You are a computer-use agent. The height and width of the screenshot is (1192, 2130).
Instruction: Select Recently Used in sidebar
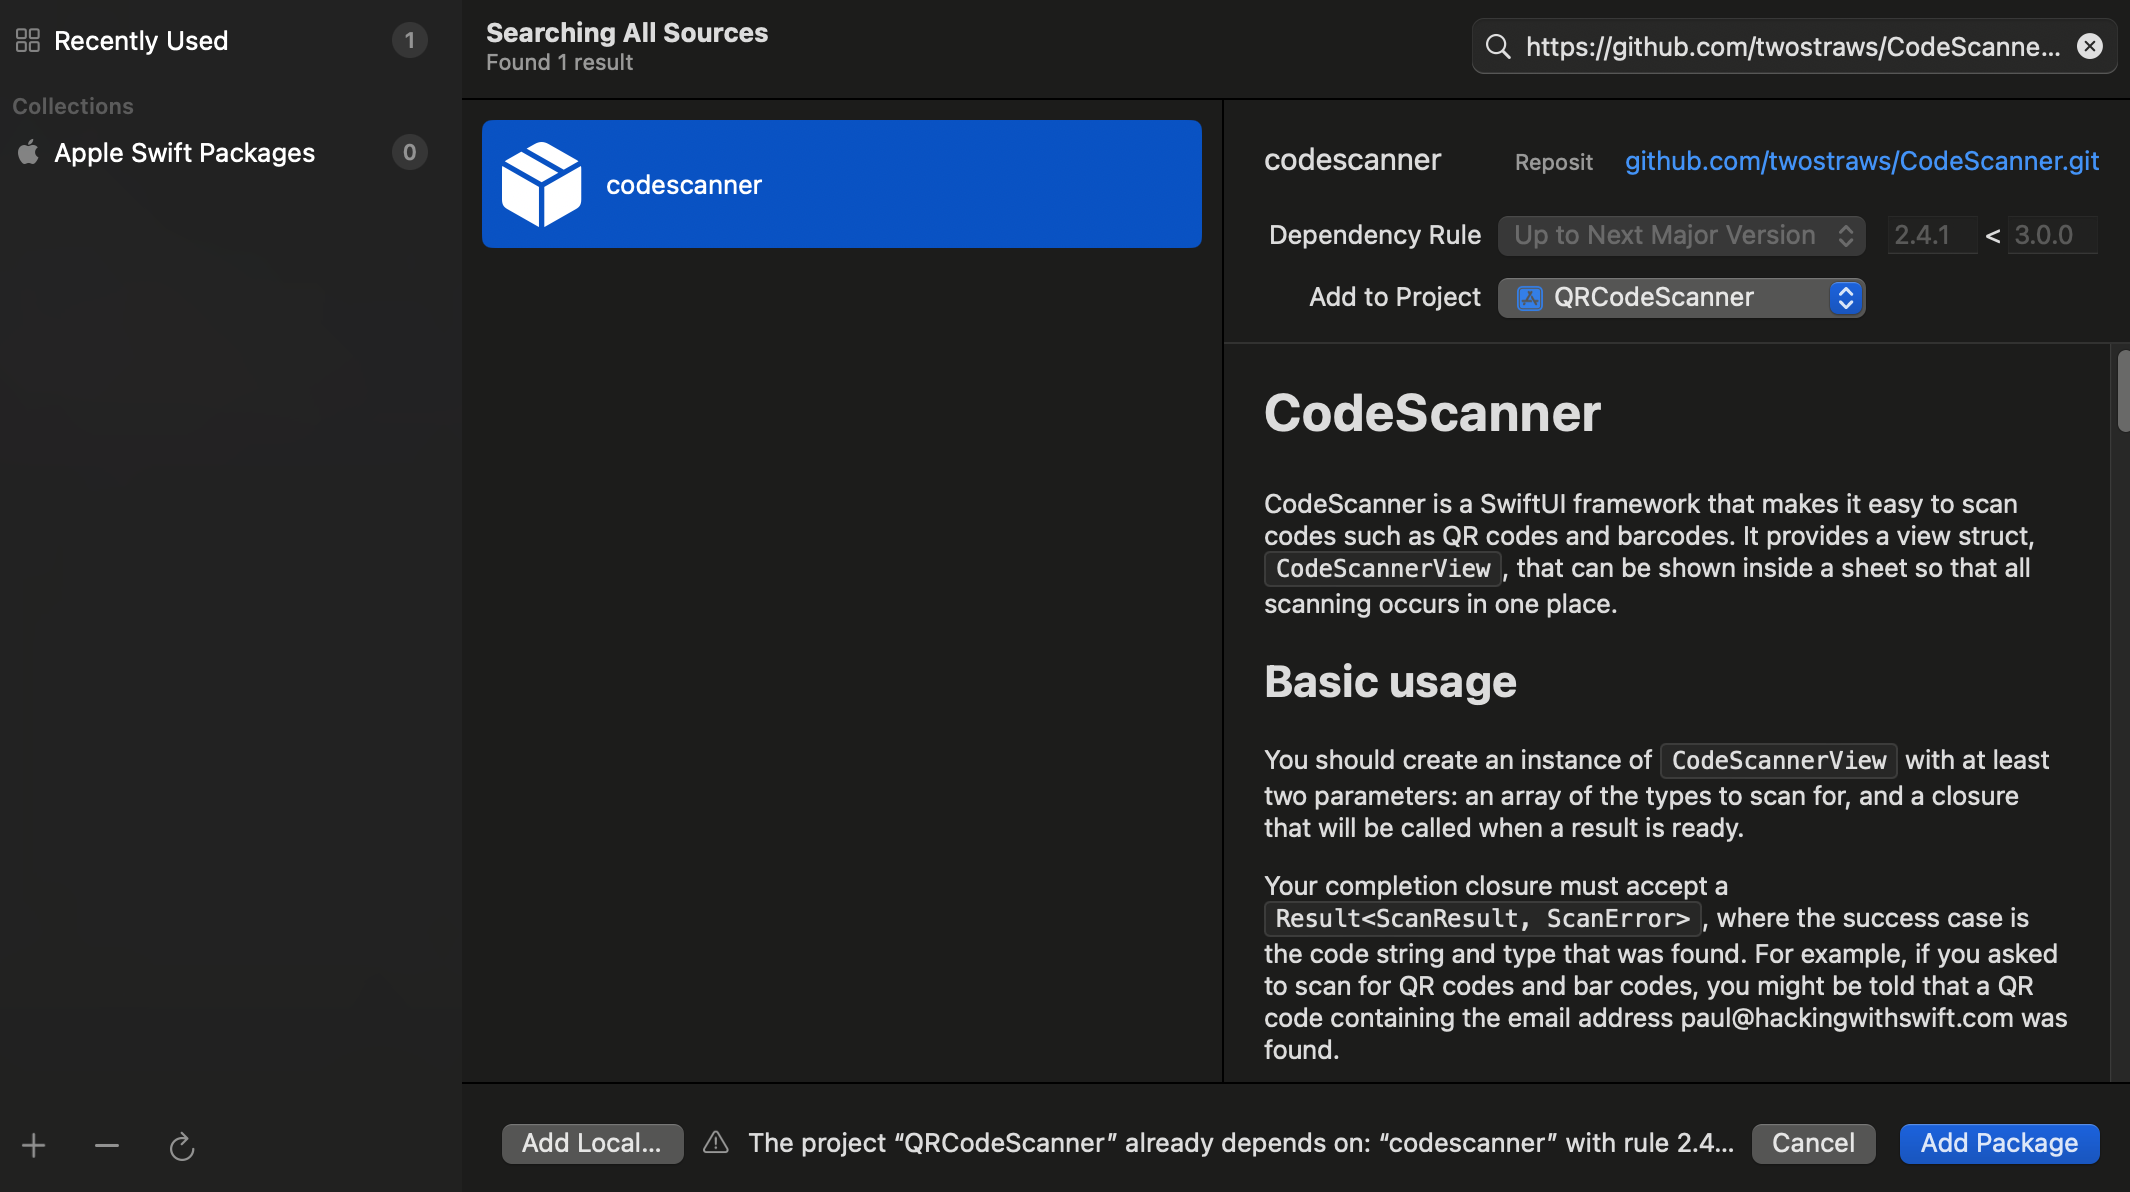(x=141, y=41)
